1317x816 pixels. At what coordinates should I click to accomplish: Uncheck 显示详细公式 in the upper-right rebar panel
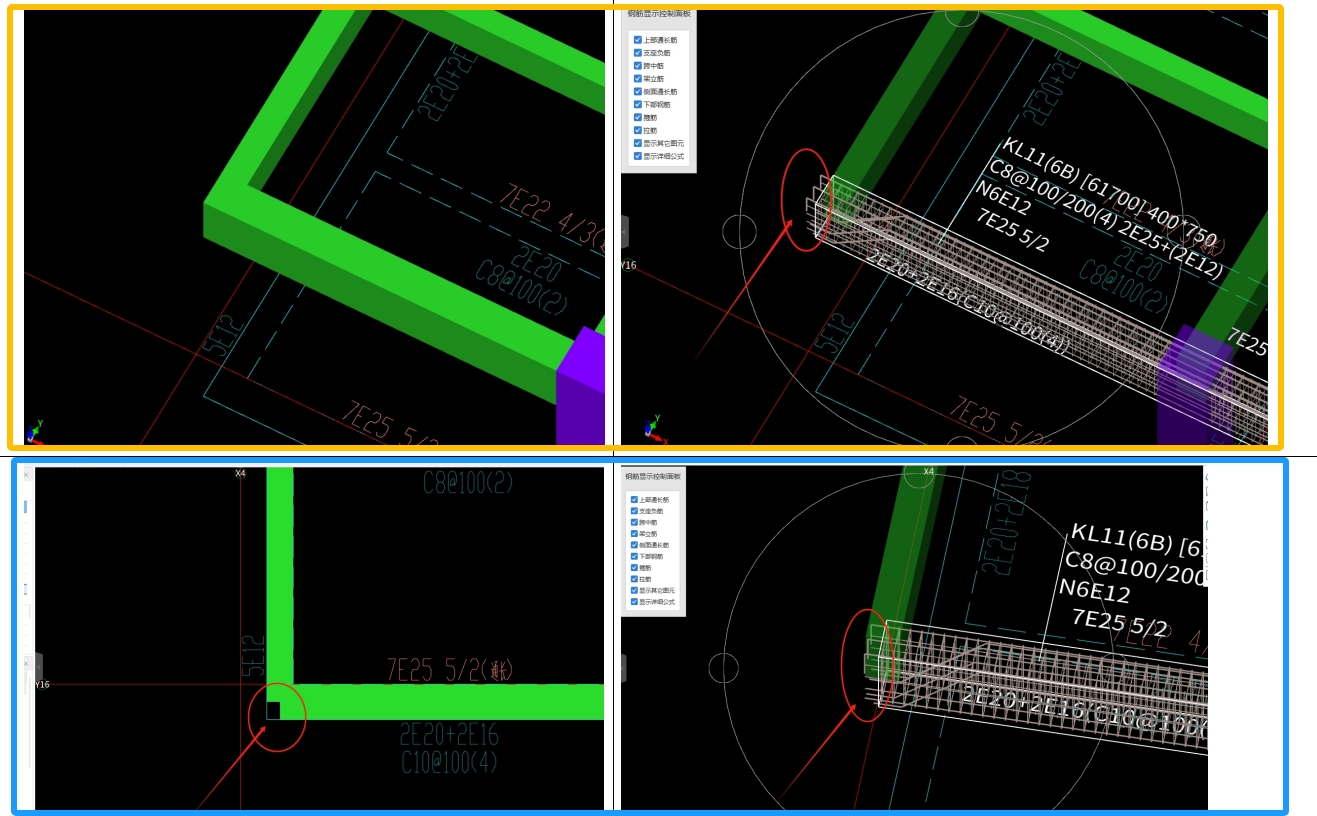pos(637,156)
